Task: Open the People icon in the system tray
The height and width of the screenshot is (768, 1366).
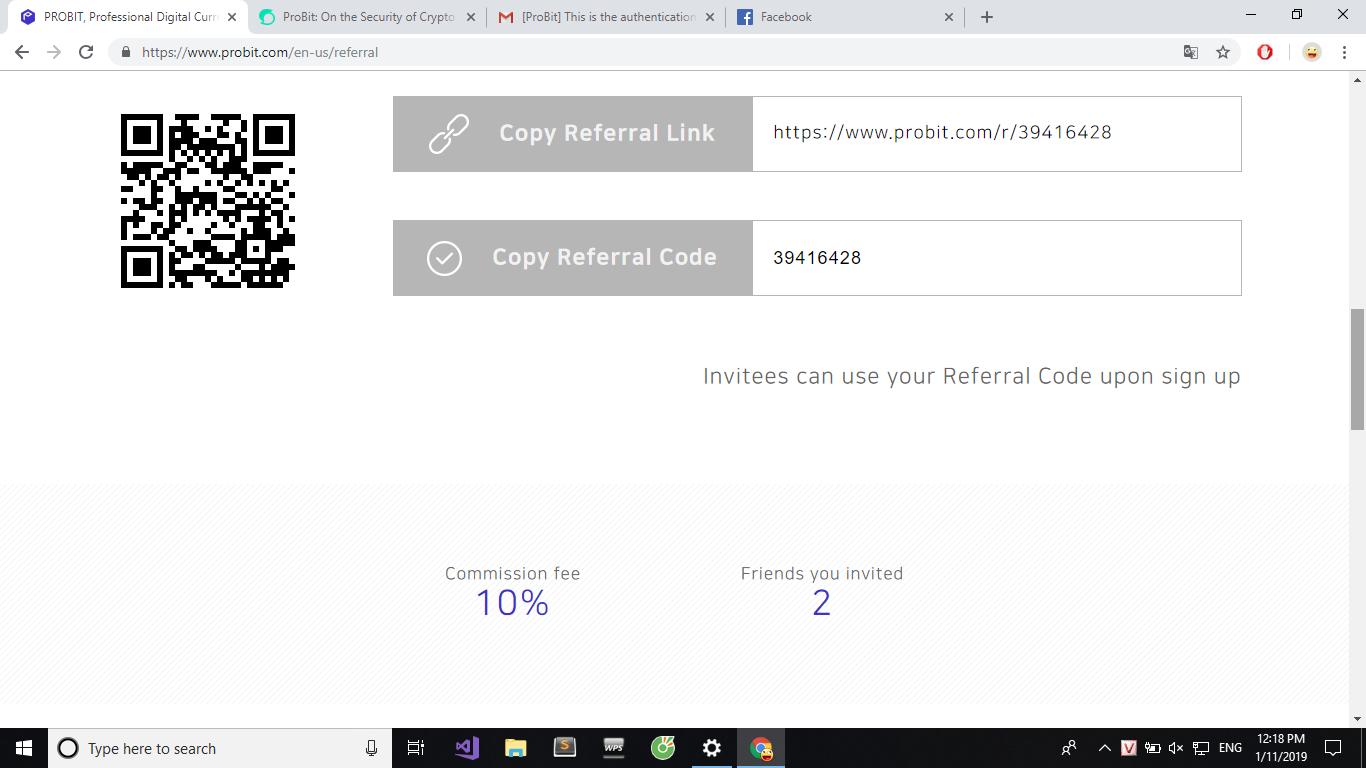Action: [1069, 748]
